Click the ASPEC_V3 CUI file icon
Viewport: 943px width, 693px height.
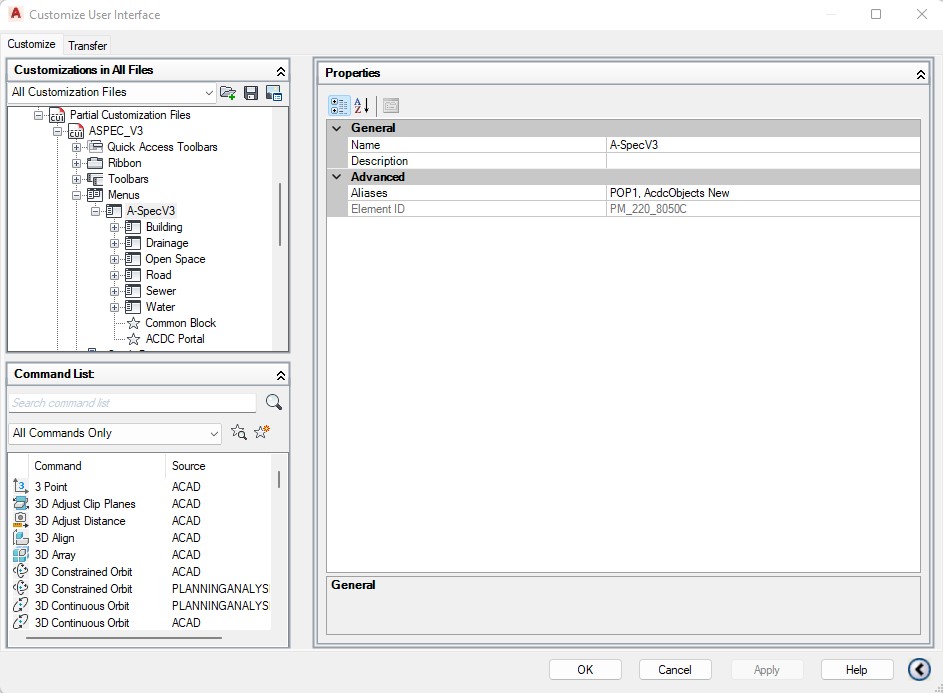(x=76, y=131)
